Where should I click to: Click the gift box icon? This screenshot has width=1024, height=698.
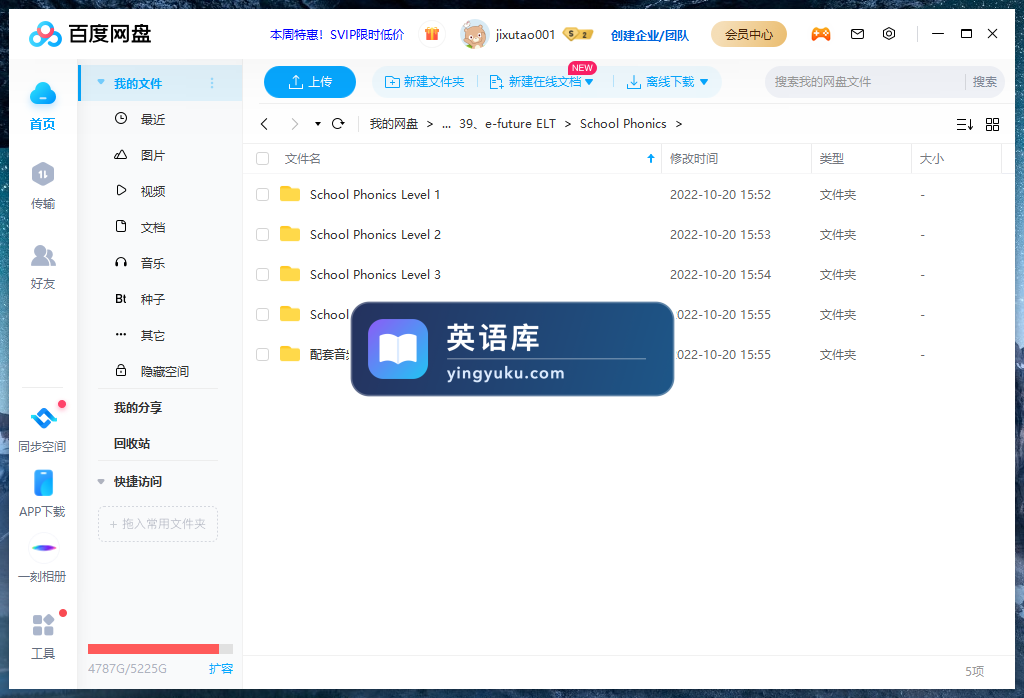click(432, 34)
